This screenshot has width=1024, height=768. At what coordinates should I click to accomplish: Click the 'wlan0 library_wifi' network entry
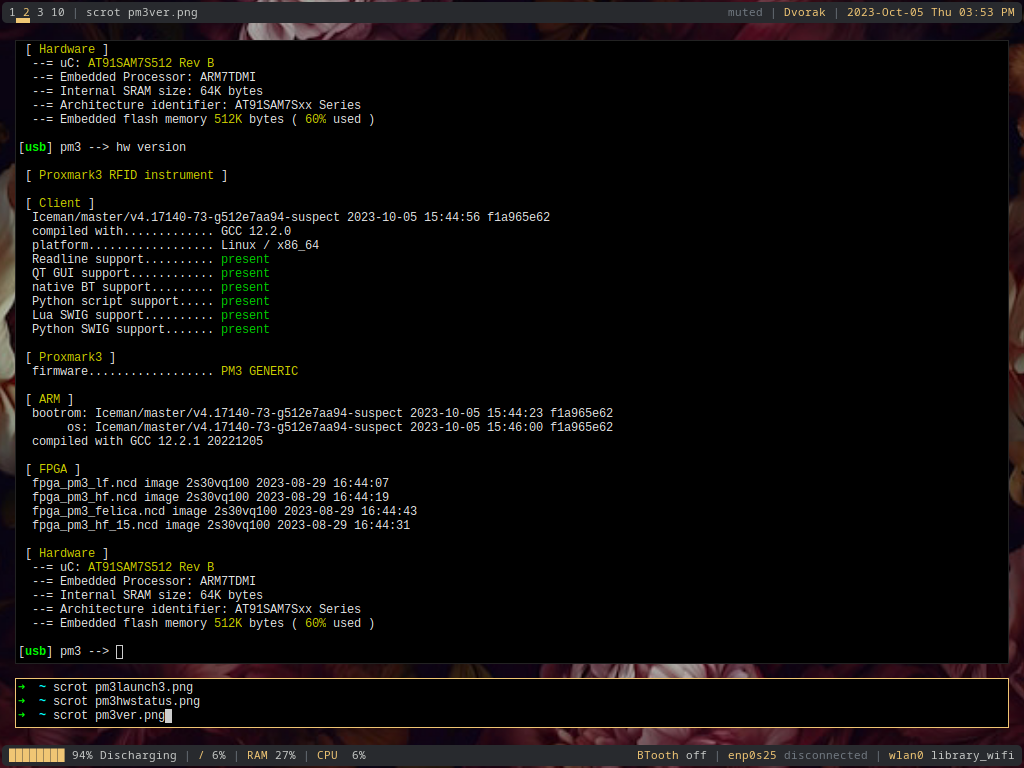pyautogui.click(x=952, y=756)
